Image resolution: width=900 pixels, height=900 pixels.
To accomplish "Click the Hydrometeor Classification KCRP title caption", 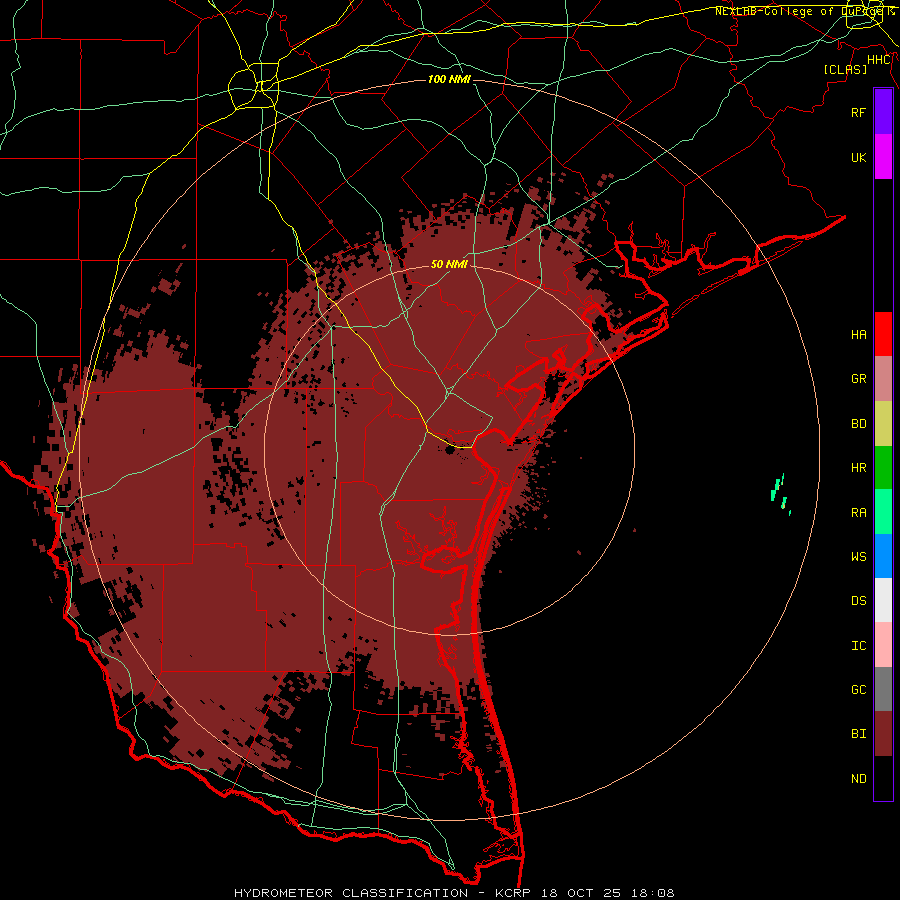I will coord(454,893).
